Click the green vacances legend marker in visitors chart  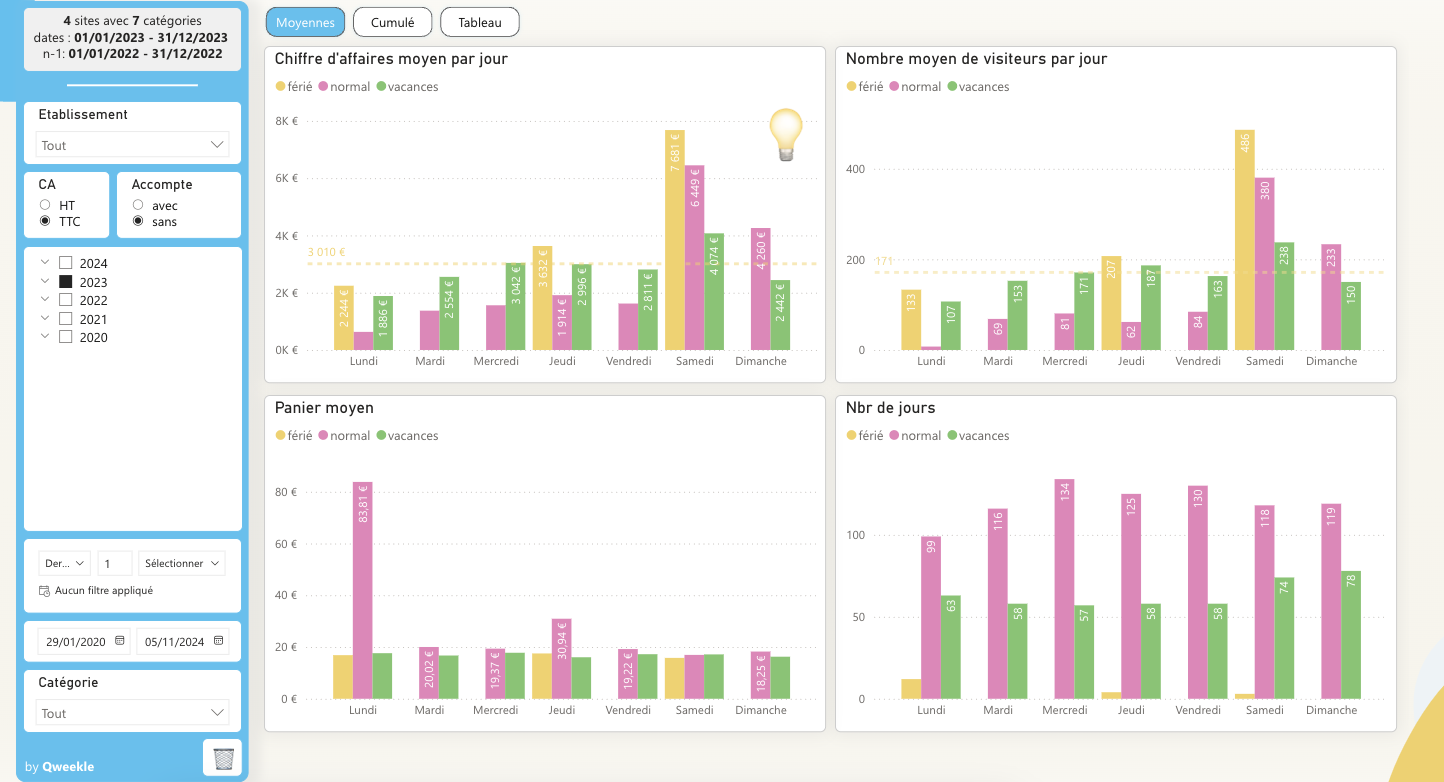[952, 87]
